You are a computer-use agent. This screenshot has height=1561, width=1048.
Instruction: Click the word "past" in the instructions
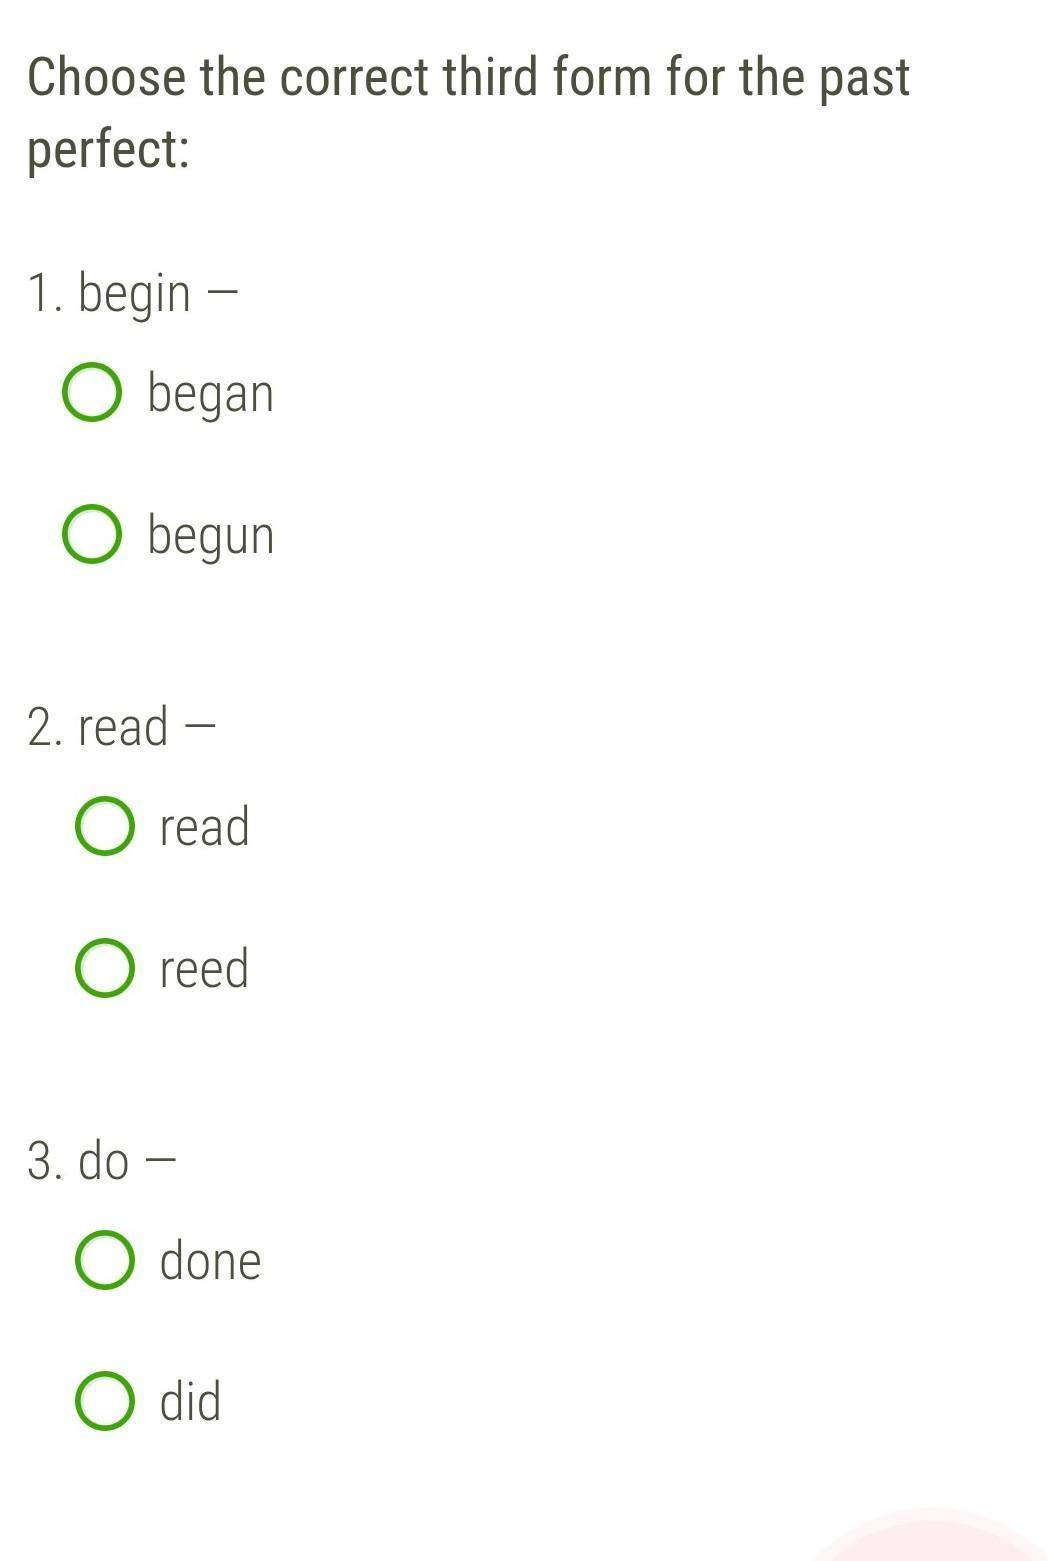pos(864,78)
